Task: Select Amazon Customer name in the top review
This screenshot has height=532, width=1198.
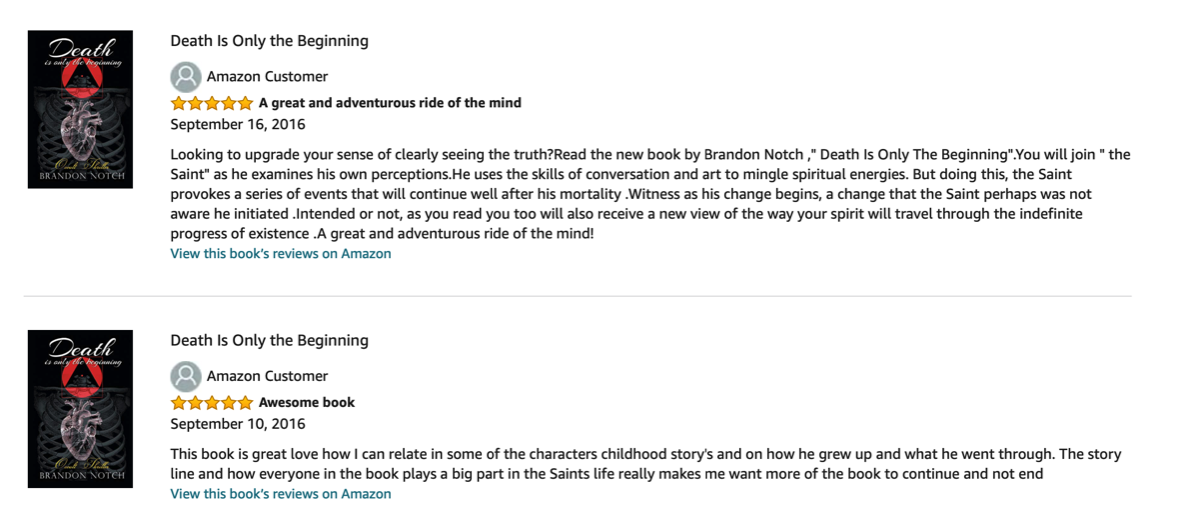Action: [x=267, y=77]
